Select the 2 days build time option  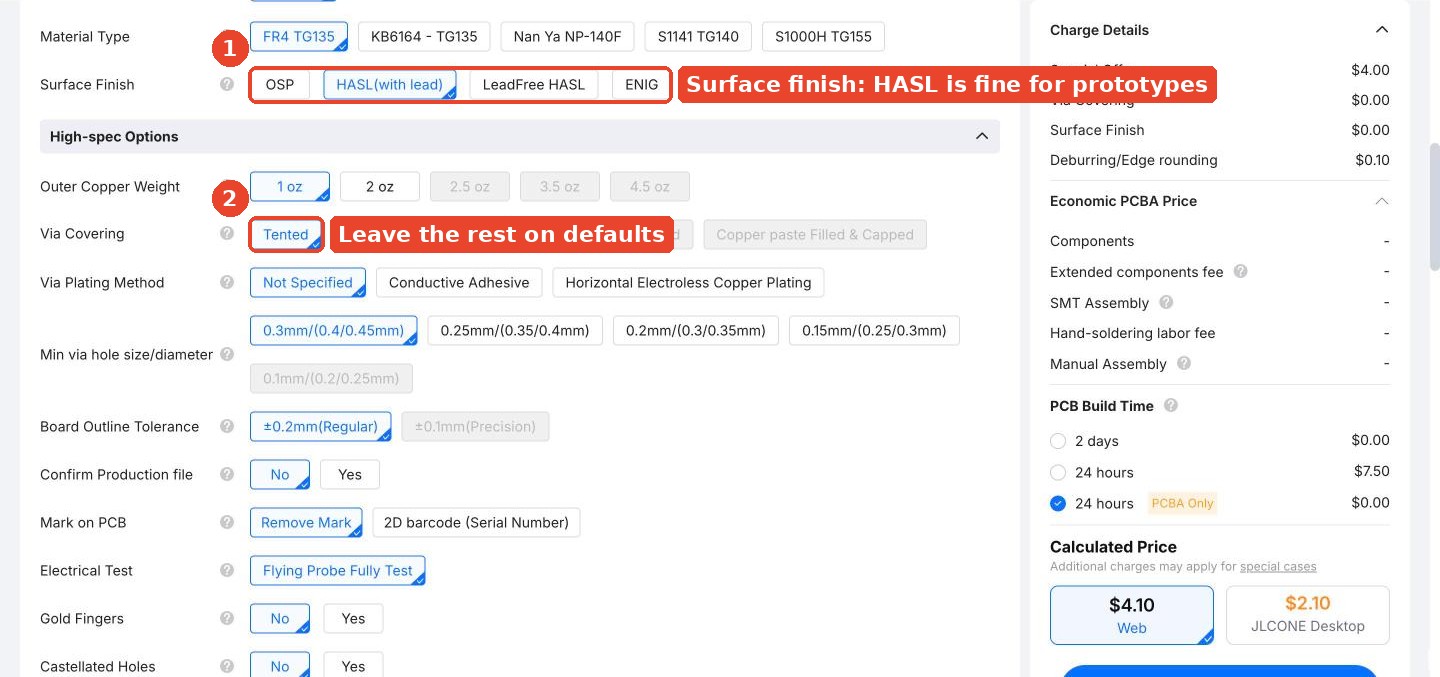click(1058, 441)
